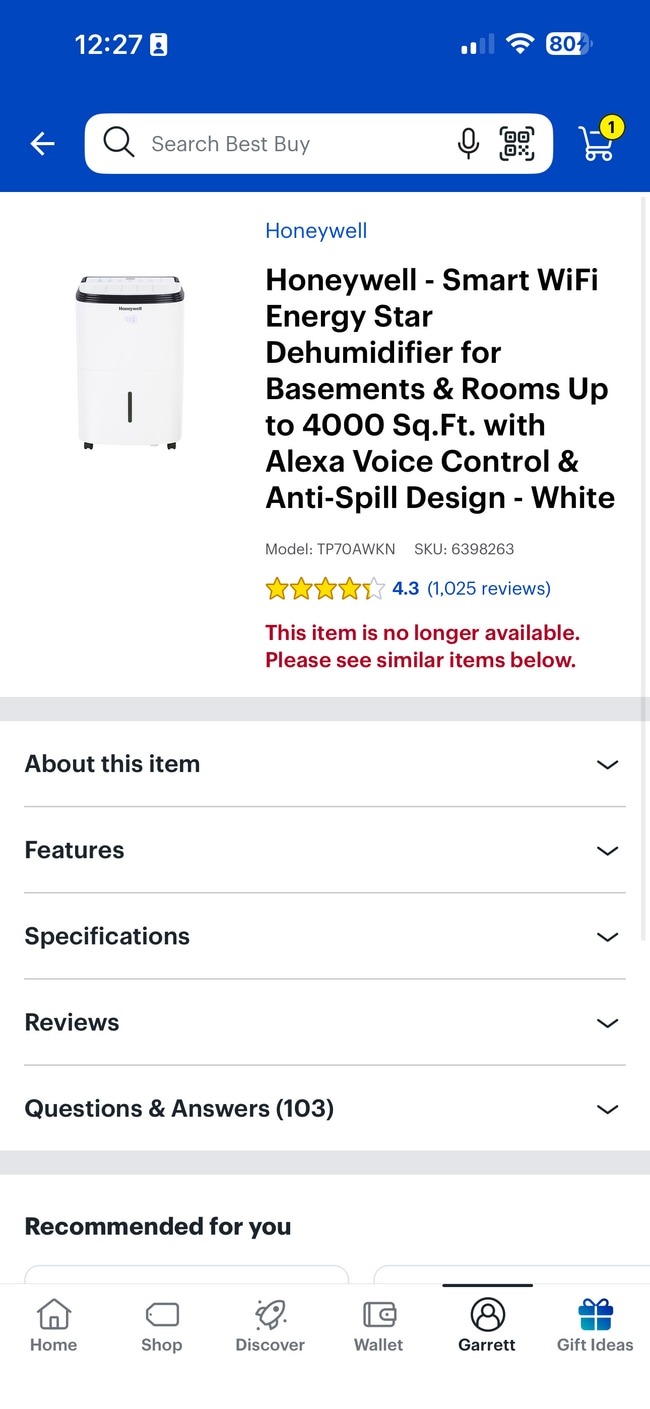Open the shopping cart
The width and height of the screenshot is (650, 1409).
[598, 142]
